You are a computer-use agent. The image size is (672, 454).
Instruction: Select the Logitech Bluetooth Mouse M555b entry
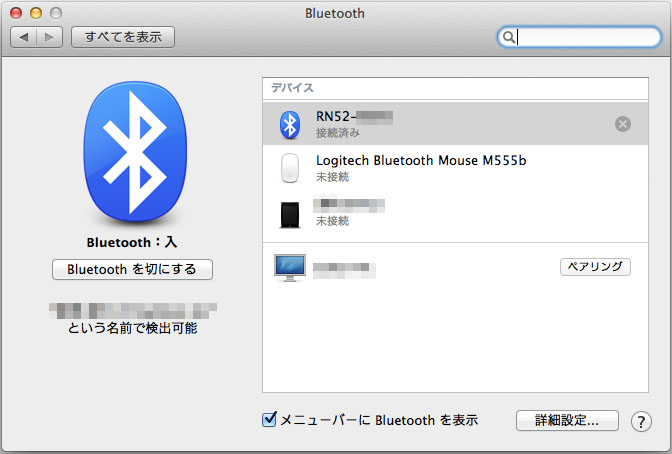(x=421, y=160)
